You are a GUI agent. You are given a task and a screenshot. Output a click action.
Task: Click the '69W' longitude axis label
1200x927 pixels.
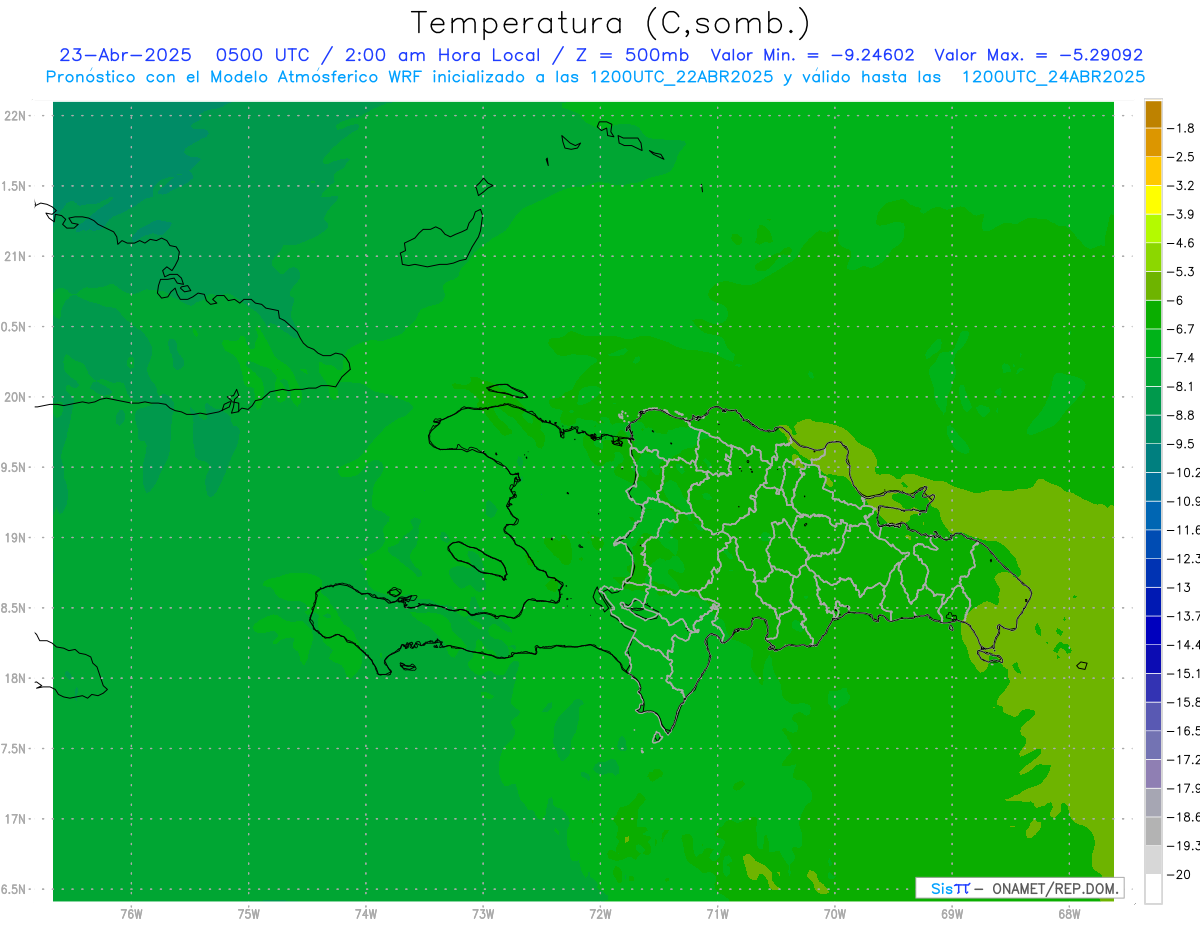pos(952,913)
